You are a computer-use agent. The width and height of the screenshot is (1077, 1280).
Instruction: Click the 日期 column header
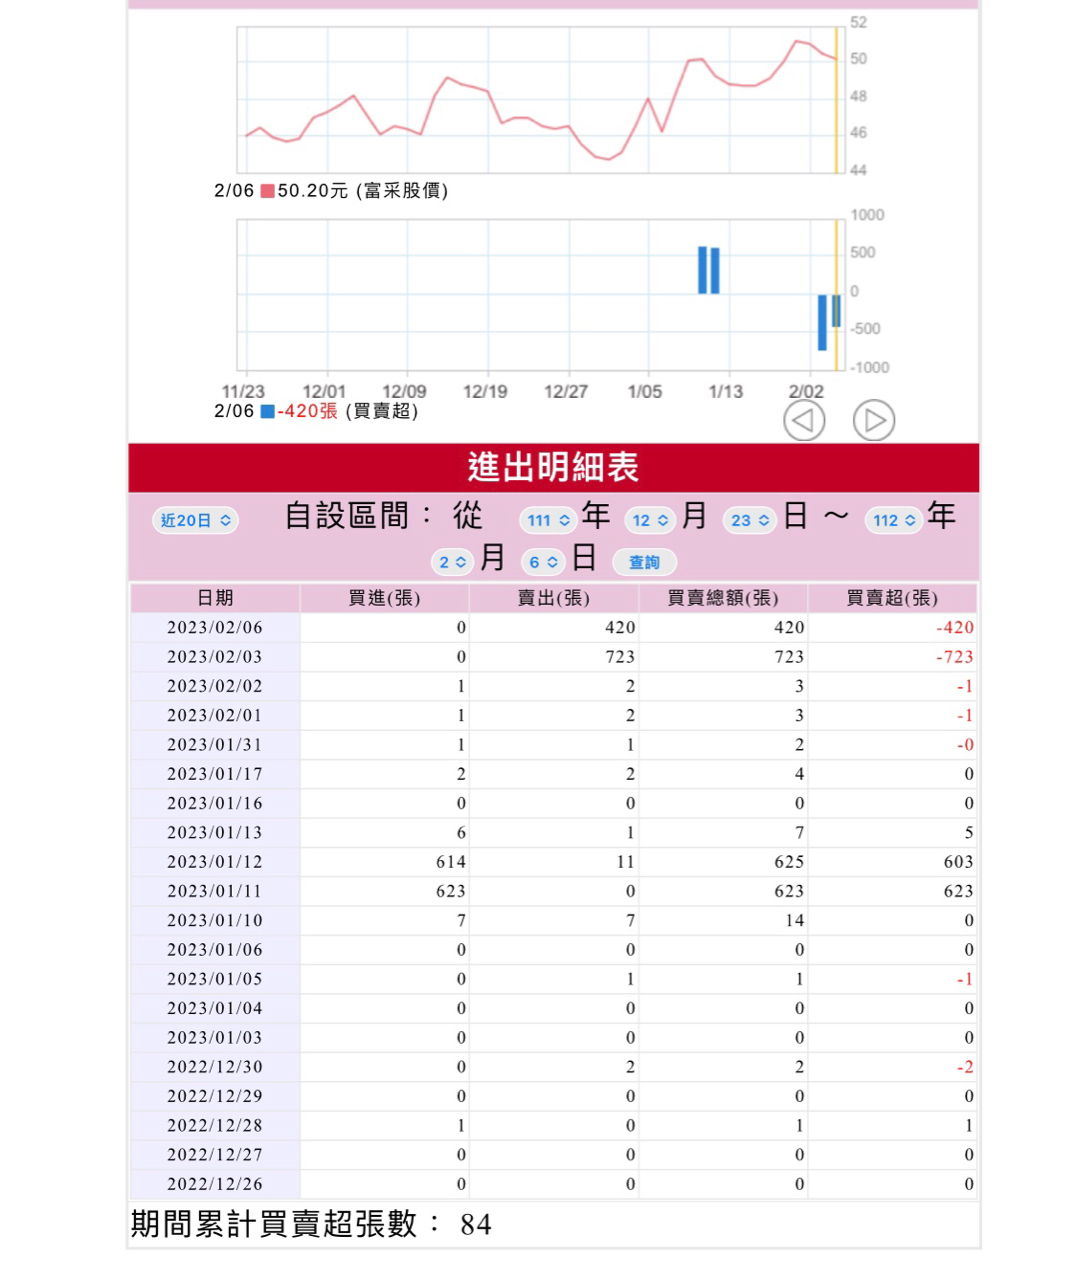(x=215, y=598)
